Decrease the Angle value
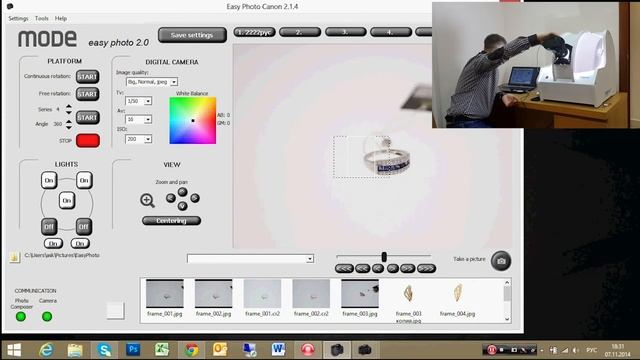Image resolution: width=640 pixels, height=360 pixels. point(69,127)
